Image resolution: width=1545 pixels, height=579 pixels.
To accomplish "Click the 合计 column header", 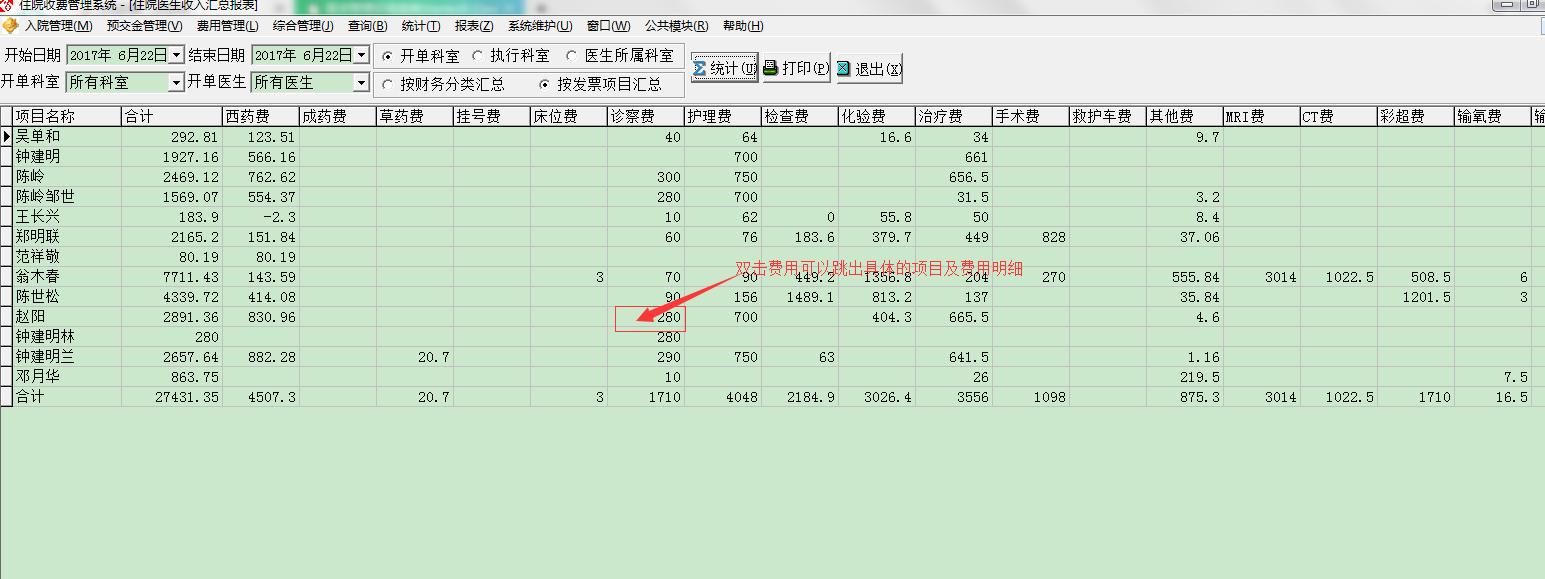I will [x=171, y=117].
